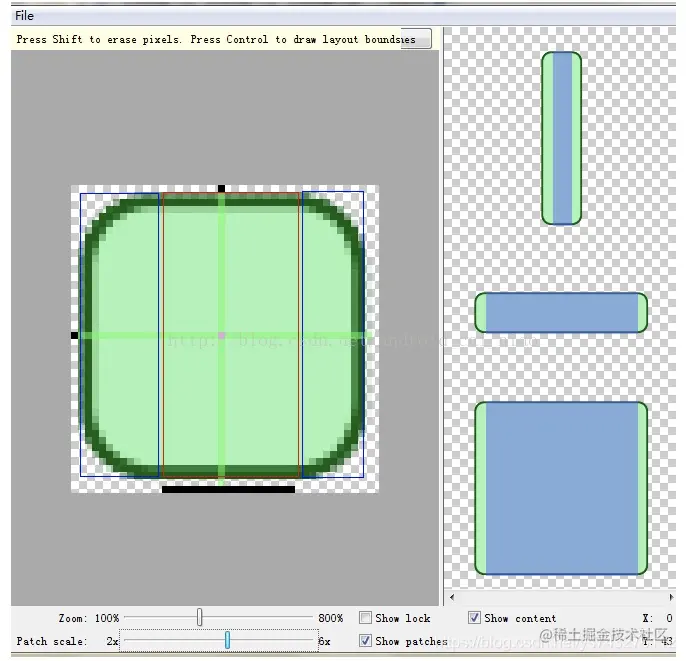This screenshot has width=686, height=661.
Task: Select the large both-directions stretched preview
Action: pos(561,488)
